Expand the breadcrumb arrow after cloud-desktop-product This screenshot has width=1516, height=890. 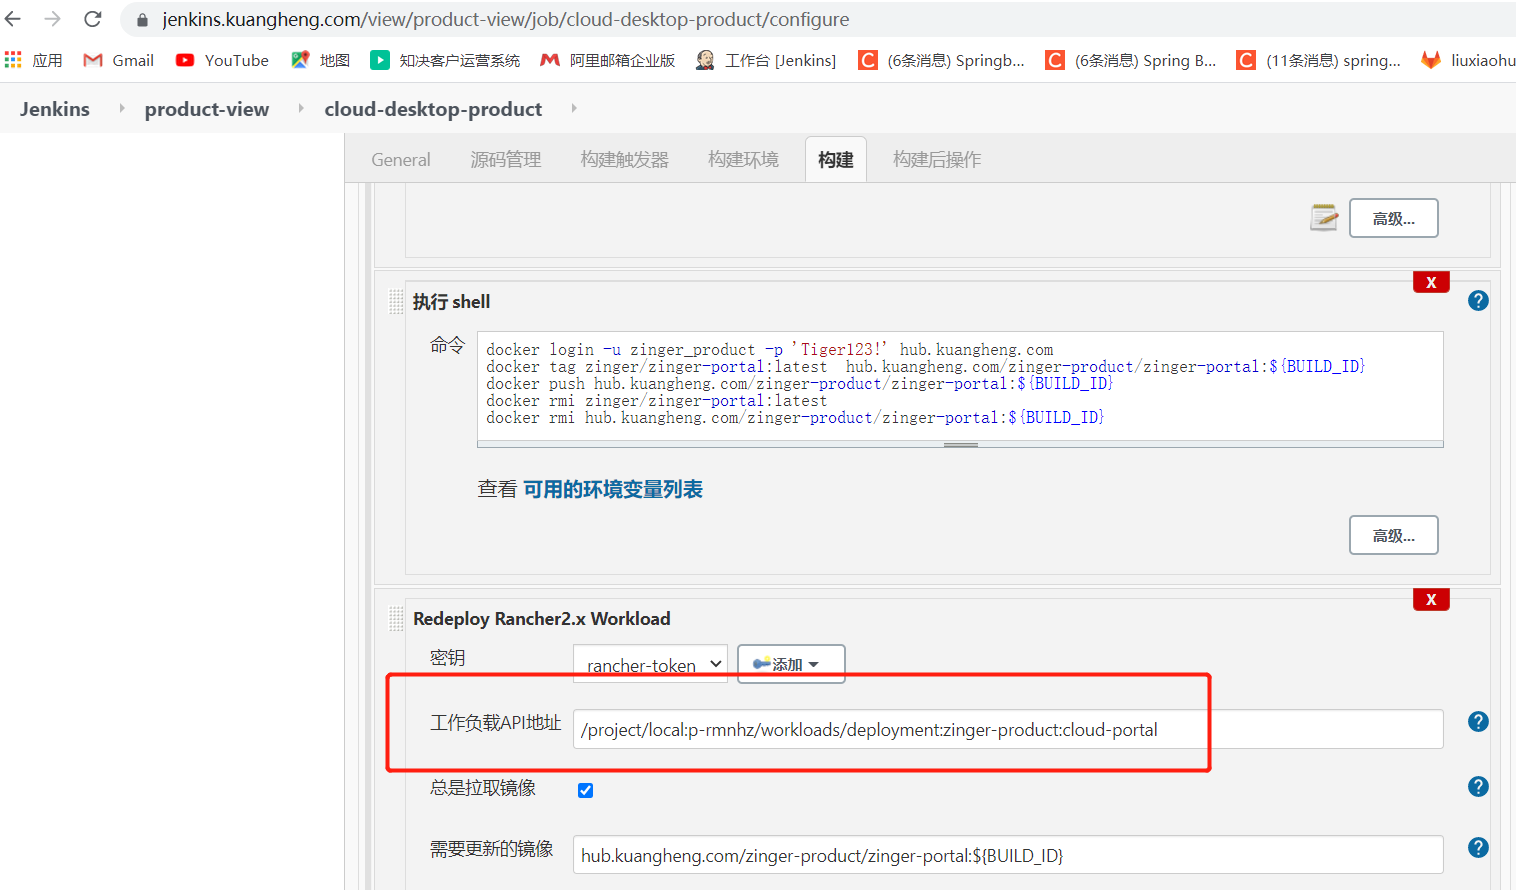point(574,110)
